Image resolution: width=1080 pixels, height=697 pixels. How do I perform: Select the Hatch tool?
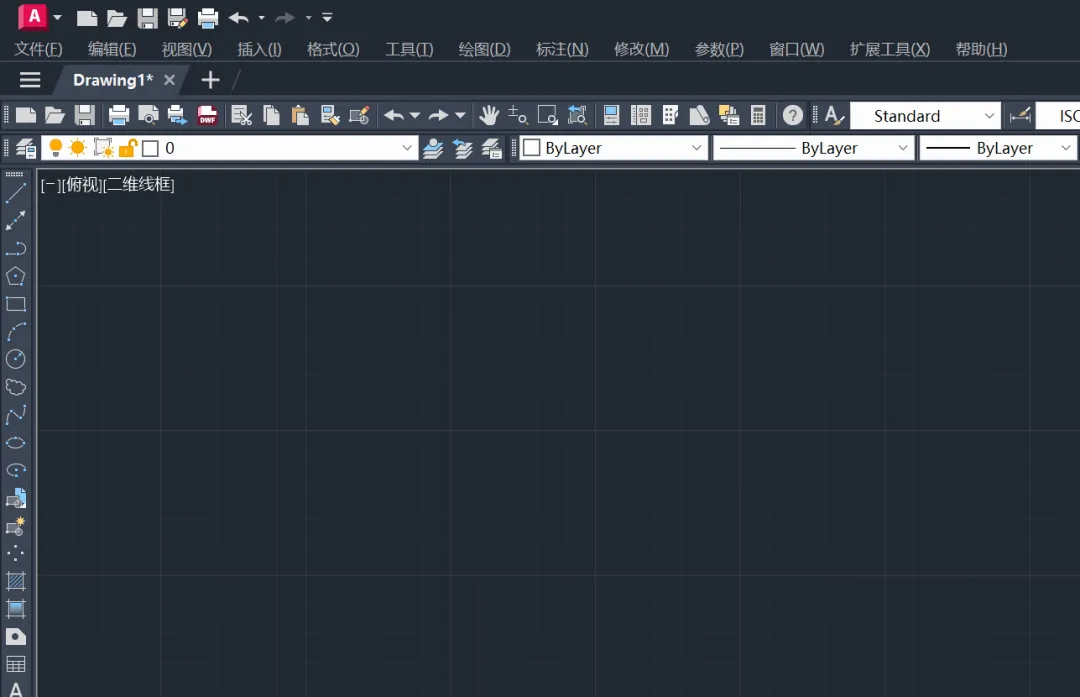[x=15, y=581]
